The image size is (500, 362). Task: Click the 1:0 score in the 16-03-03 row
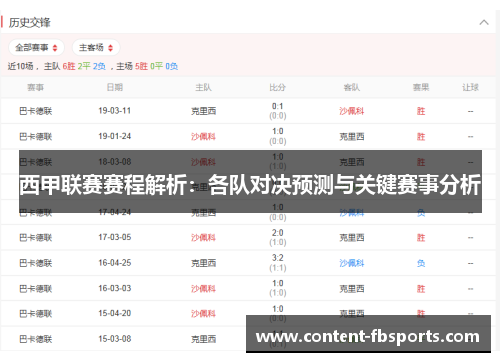click(278, 283)
